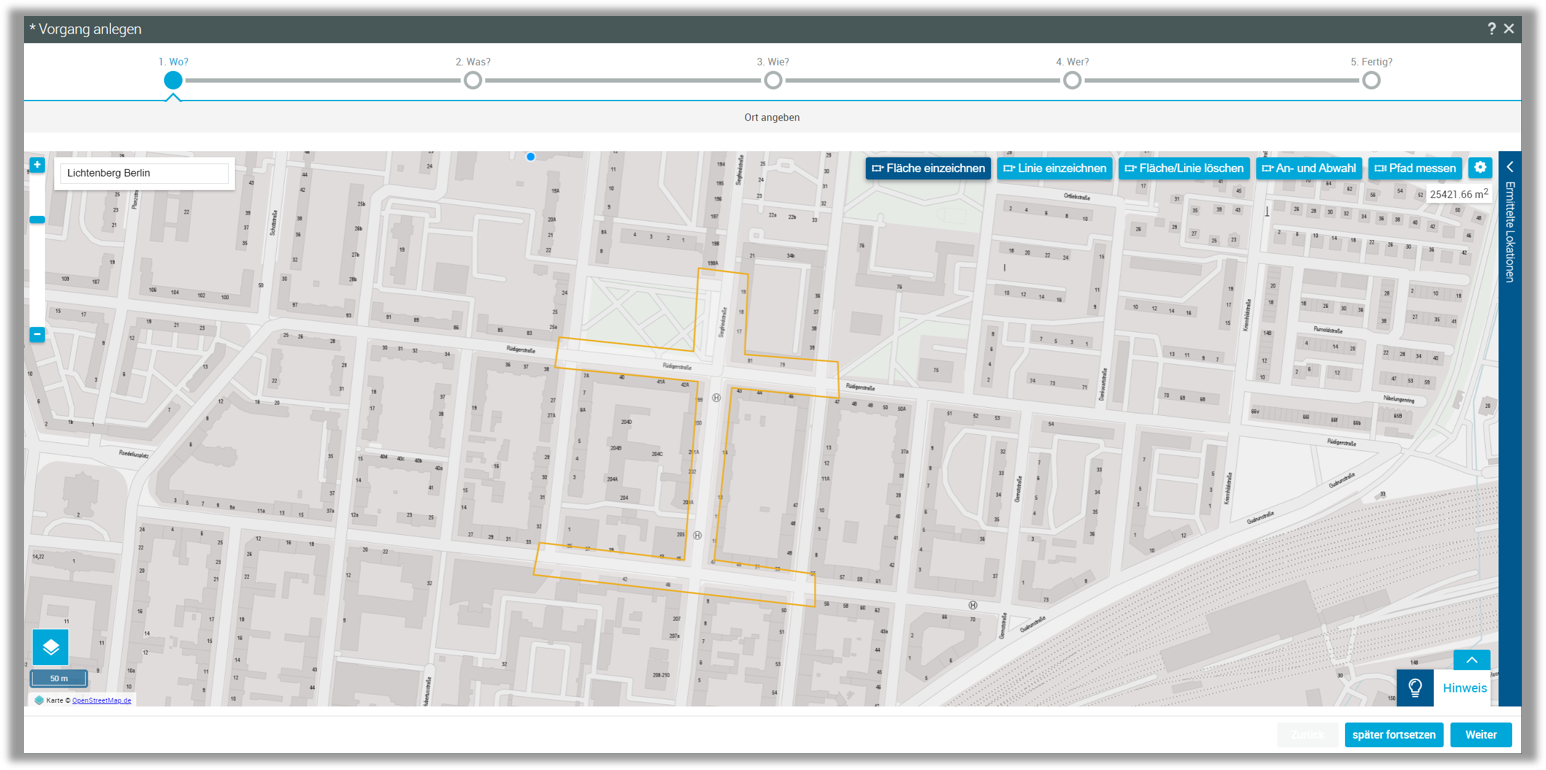Click the Lichtenberg Berlin search field

[144, 173]
